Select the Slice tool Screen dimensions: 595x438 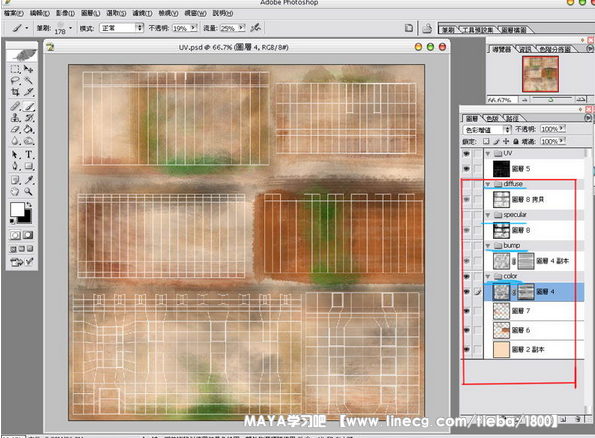click(28, 92)
